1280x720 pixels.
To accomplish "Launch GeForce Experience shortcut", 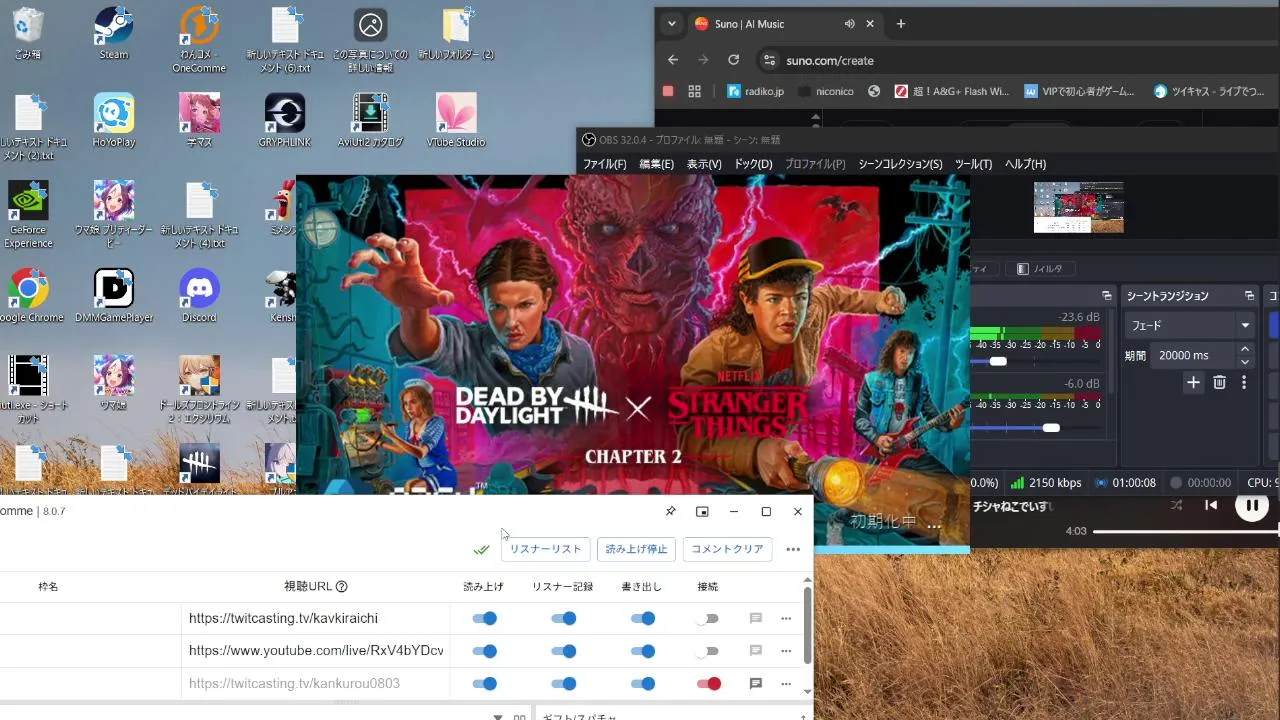I will 28,214.
